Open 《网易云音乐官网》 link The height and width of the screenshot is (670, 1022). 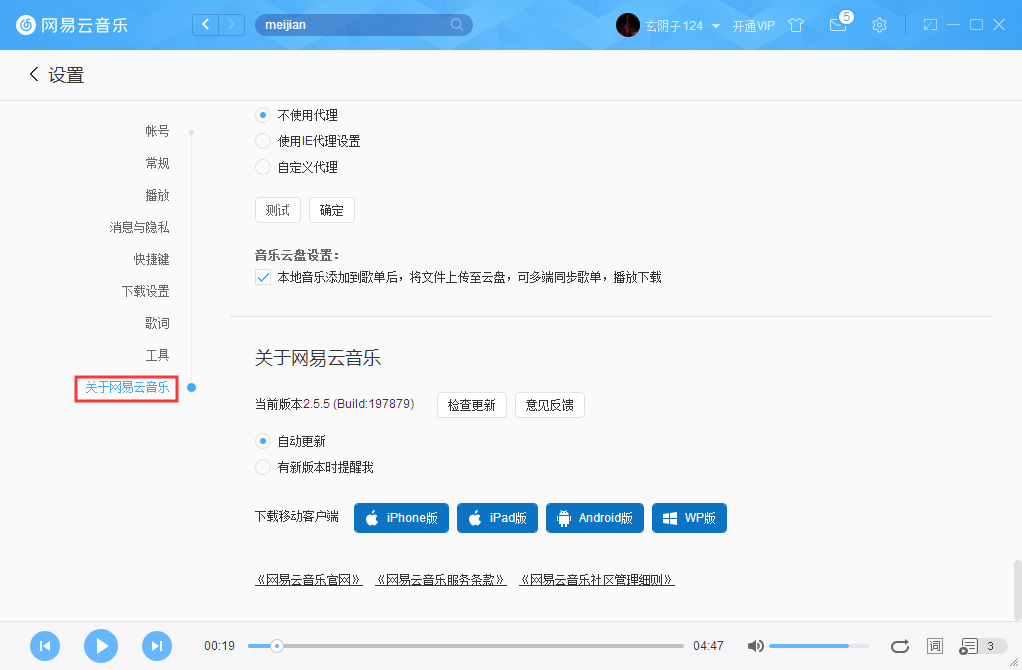pyautogui.click(x=309, y=580)
